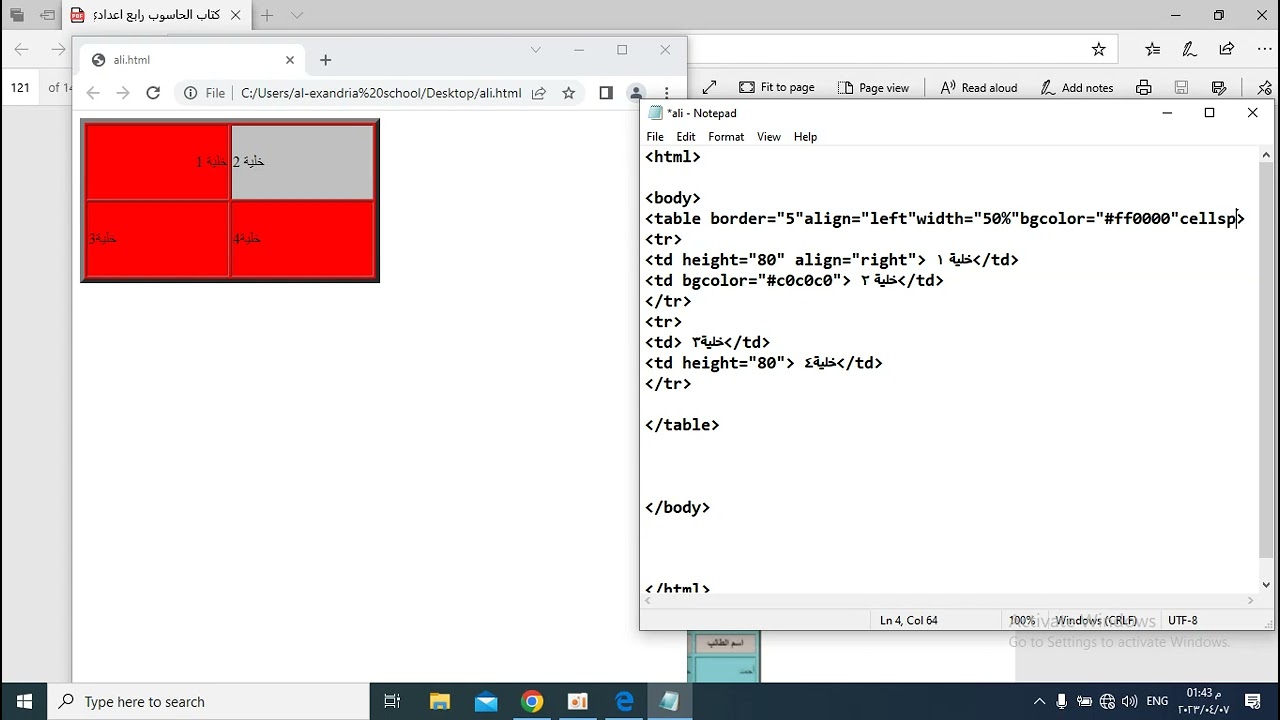1280x720 pixels.
Task: Open a new tab in Chrome
Action: pos(325,60)
